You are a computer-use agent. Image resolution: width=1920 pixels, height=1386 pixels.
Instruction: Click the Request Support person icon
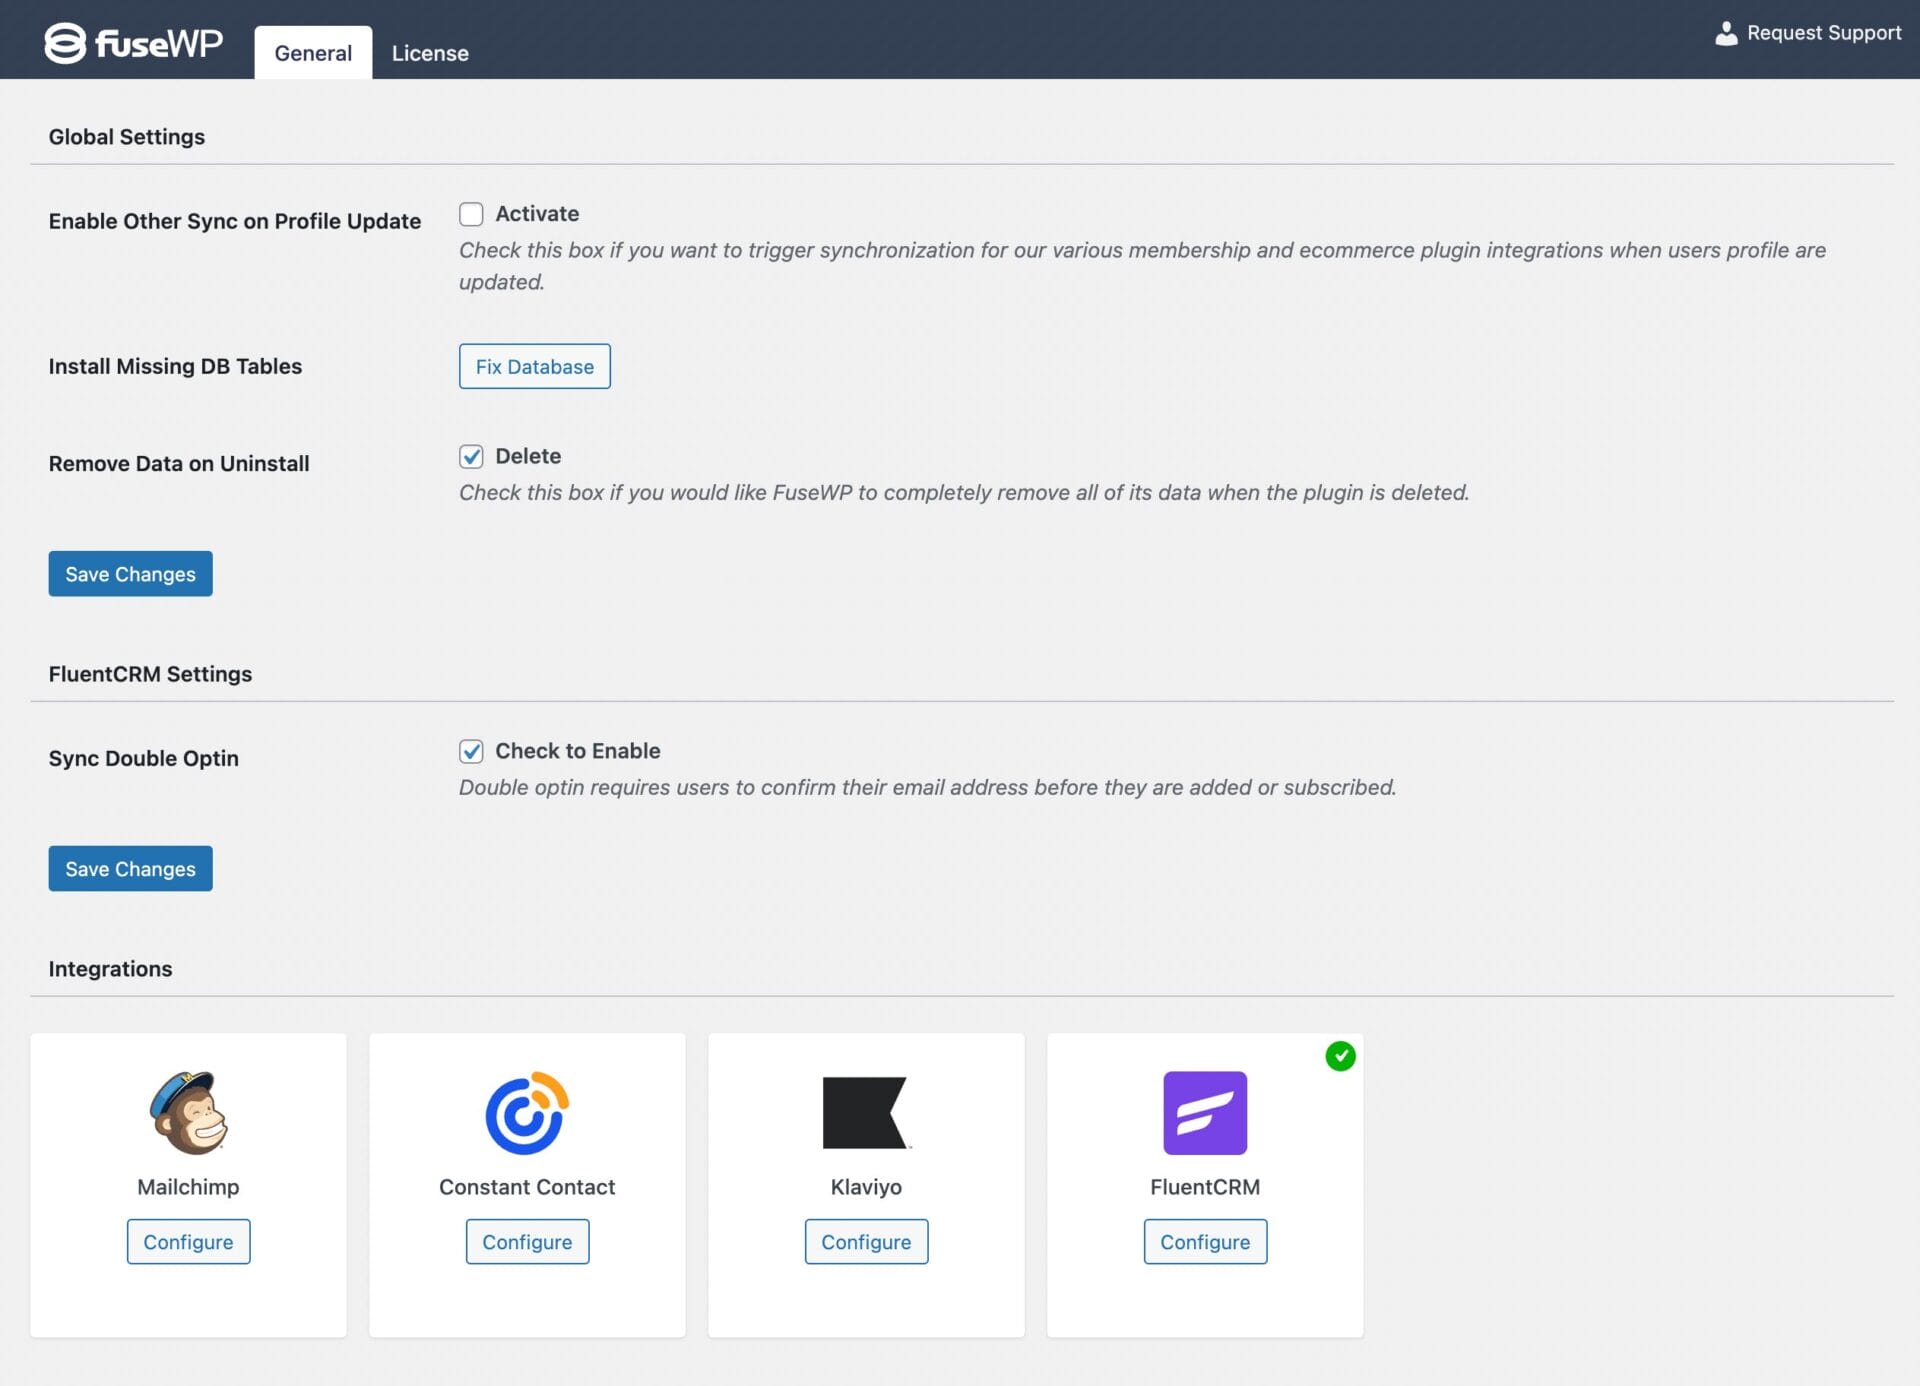coord(1725,31)
